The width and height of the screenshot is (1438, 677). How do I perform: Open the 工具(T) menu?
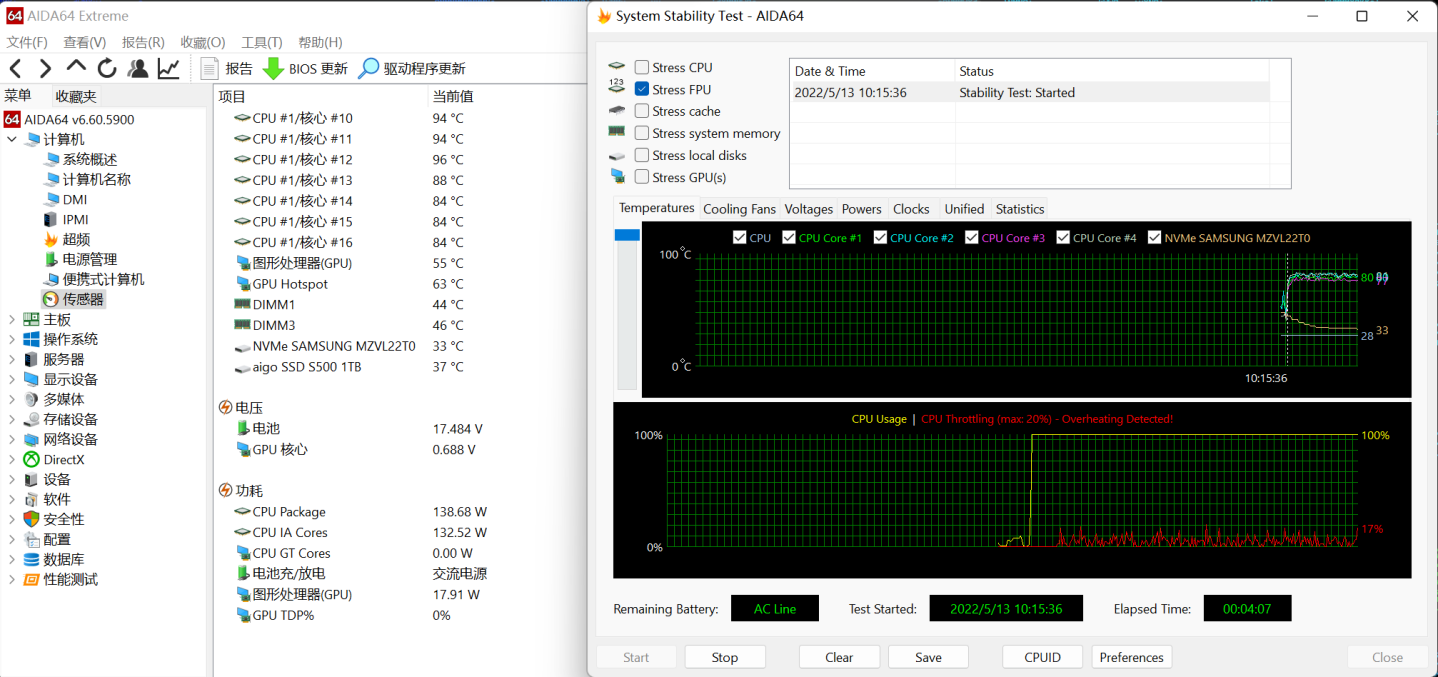tap(261, 42)
